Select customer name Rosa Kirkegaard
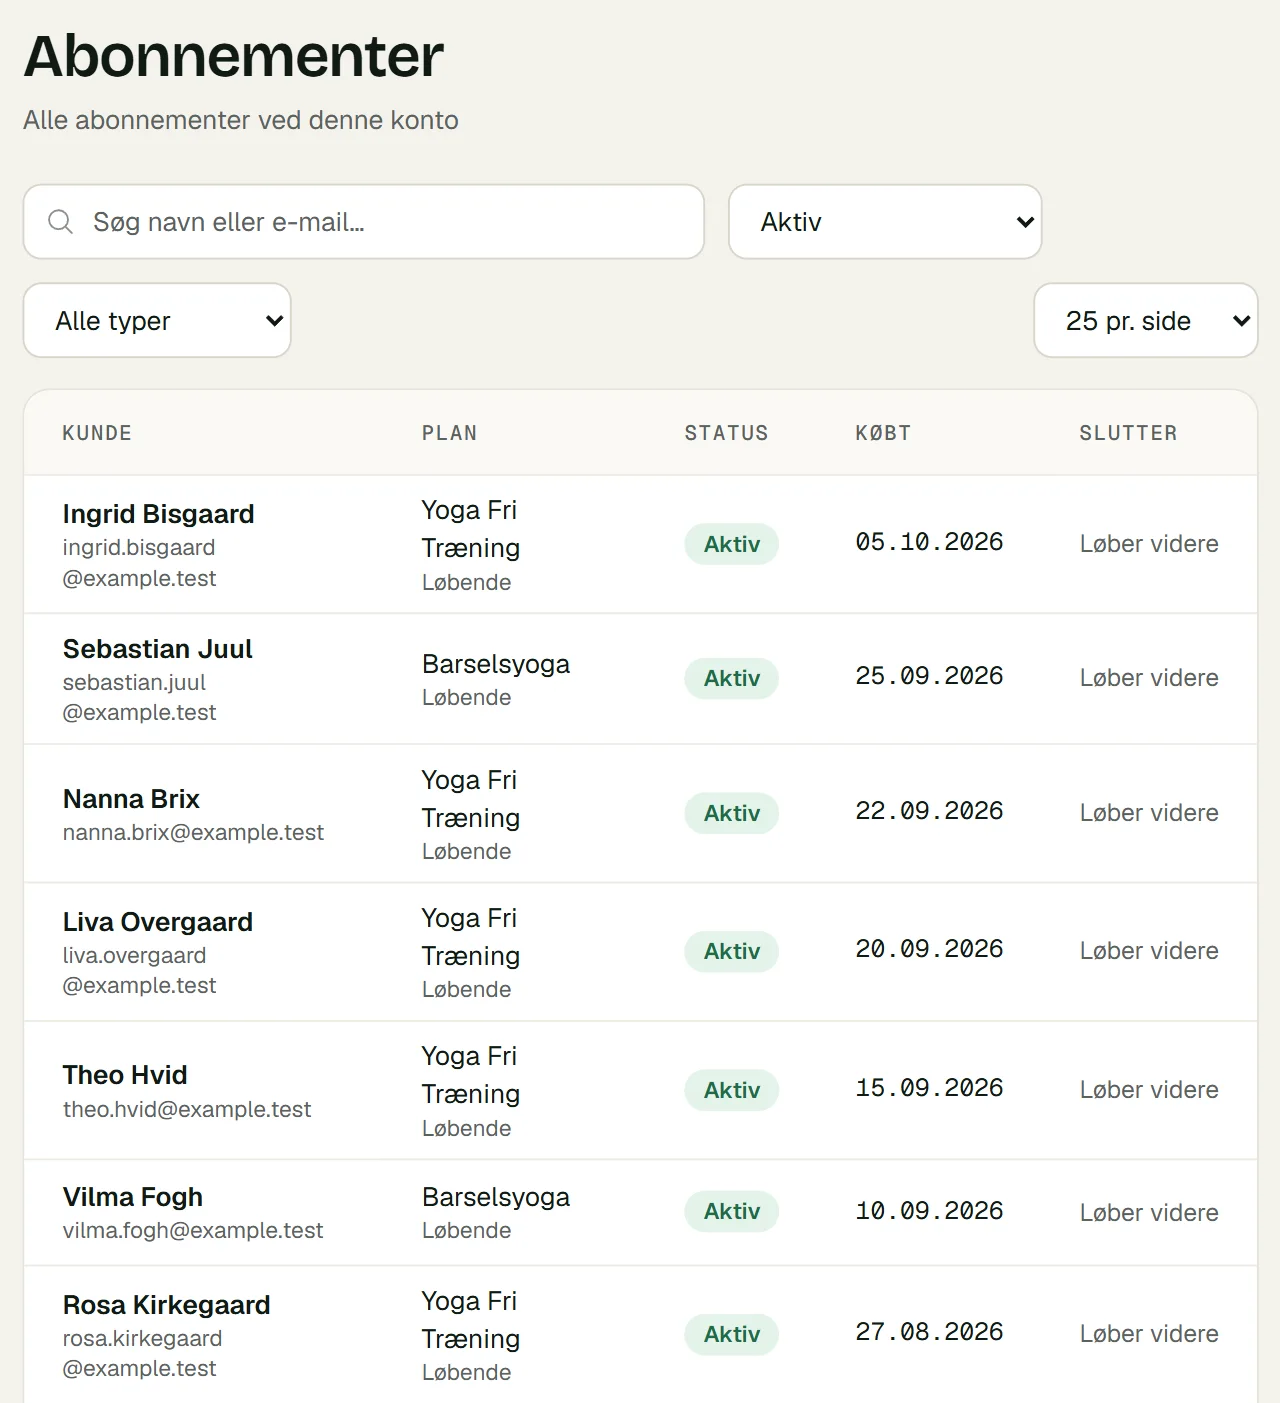The image size is (1280, 1403). [x=166, y=1305]
